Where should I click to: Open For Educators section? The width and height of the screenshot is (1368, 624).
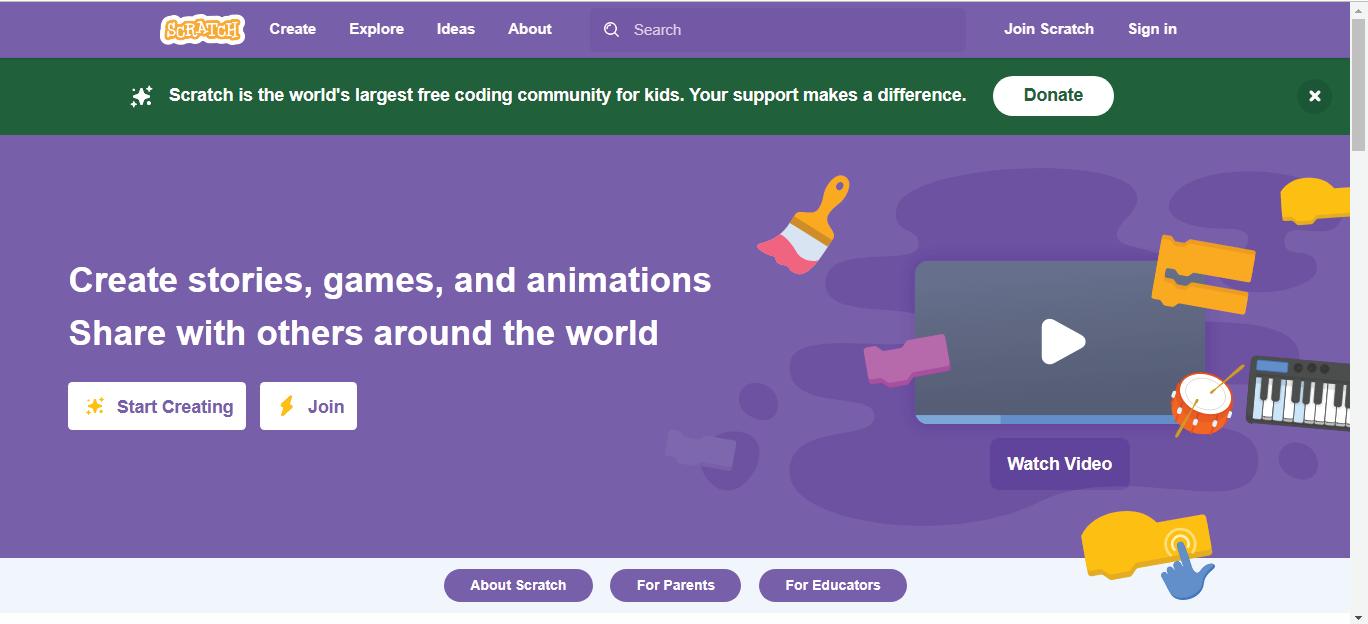click(833, 585)
